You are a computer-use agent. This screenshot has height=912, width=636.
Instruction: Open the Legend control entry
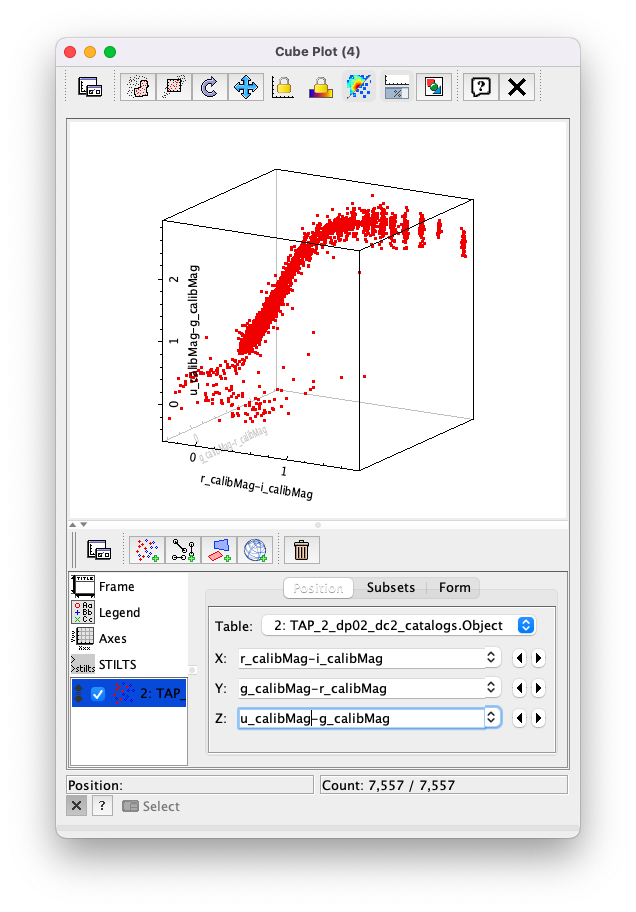(x=129, y=612)
